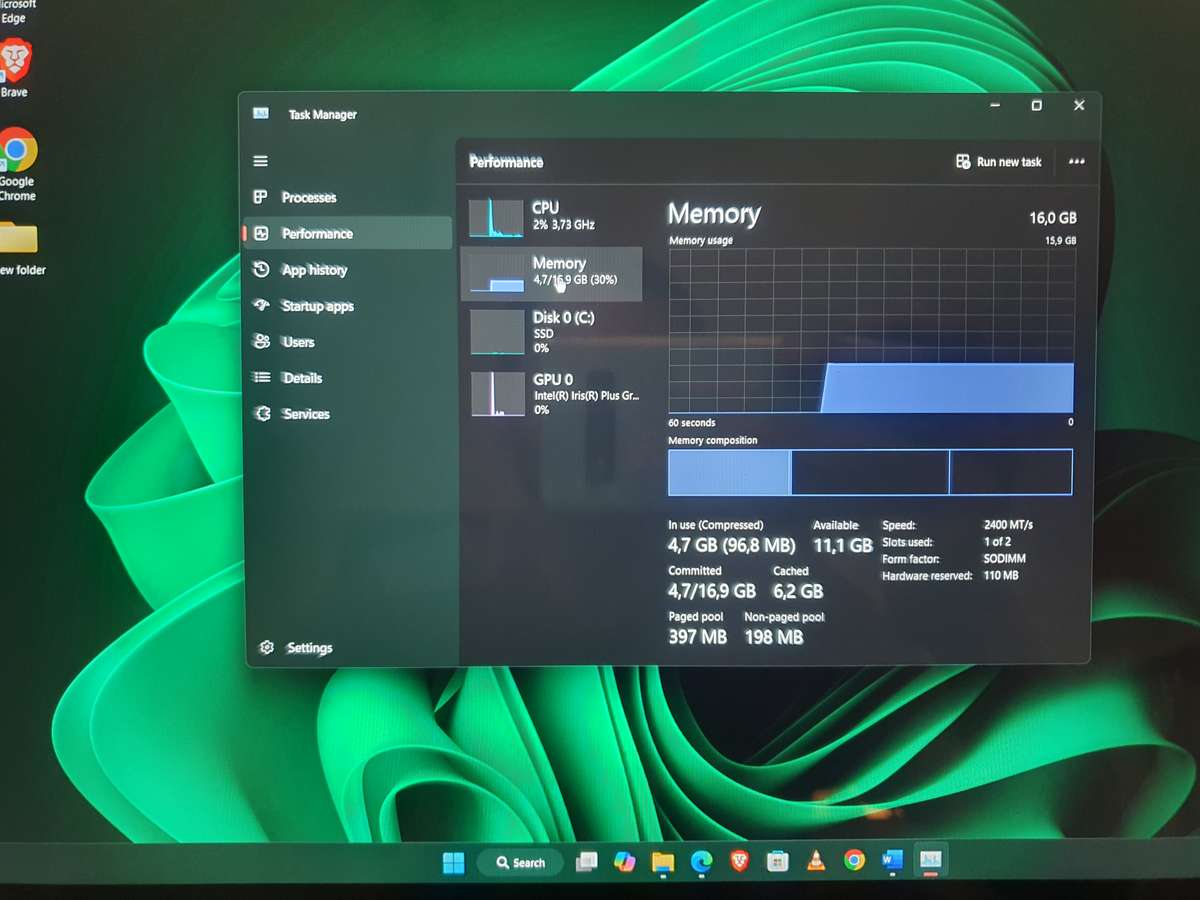
Task: Select the Users sidebar icon
Action: click(261, 341)
